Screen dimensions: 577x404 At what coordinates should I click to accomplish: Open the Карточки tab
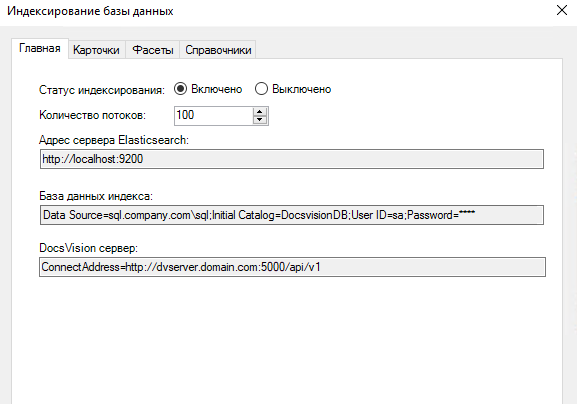96,50
